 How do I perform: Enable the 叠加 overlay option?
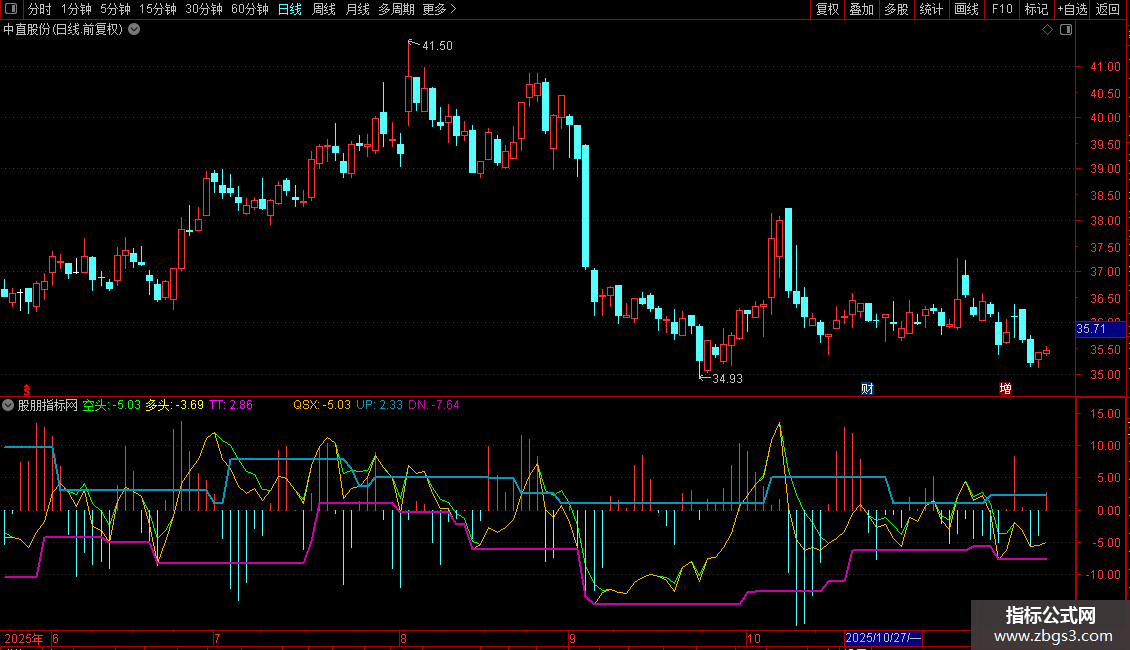861,9
